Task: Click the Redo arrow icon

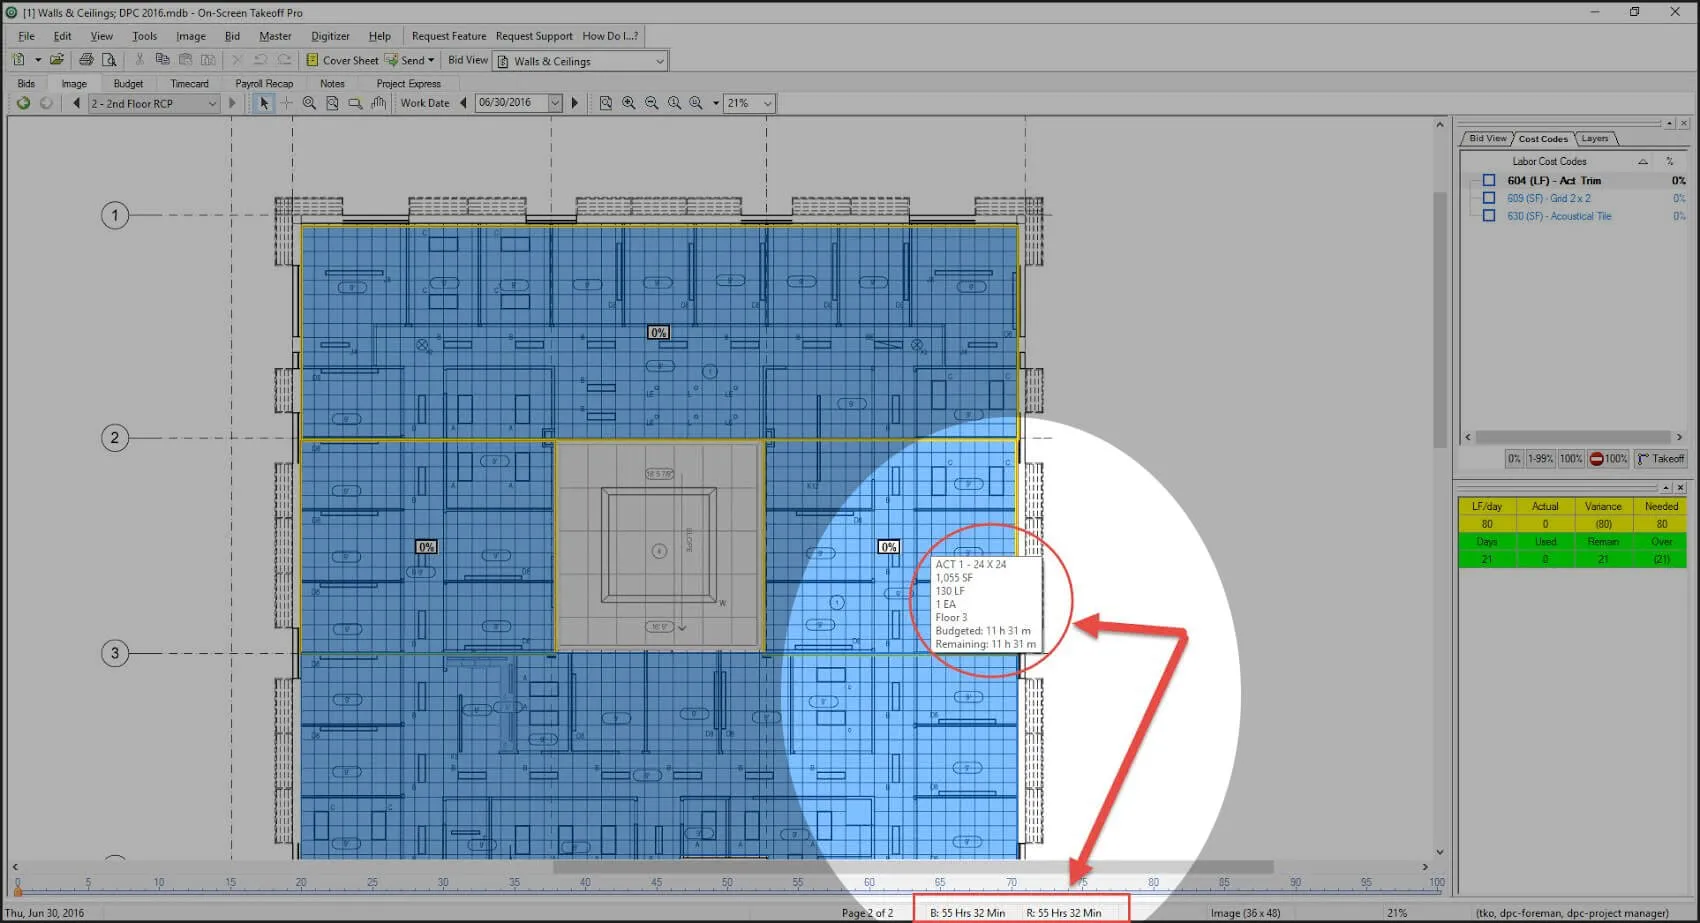Action: pyautogui.click(x=285, y=60)
